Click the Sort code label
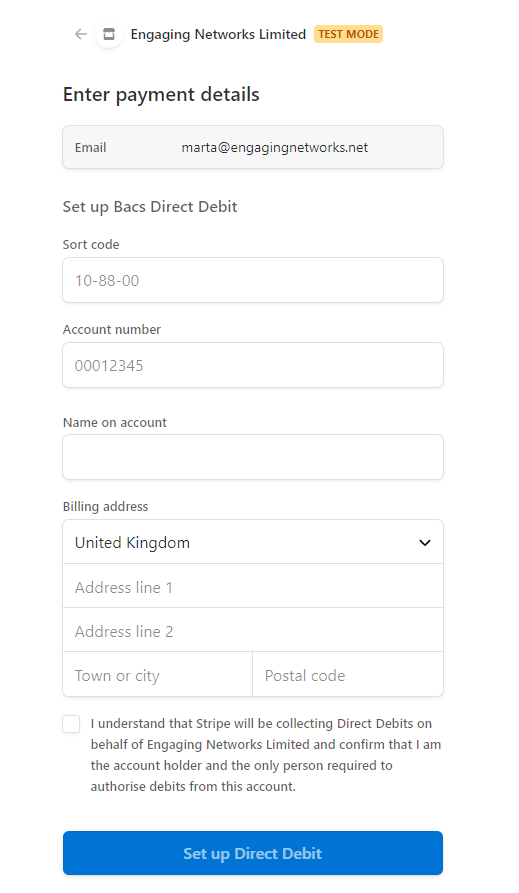519x893 pixels. 91,245
